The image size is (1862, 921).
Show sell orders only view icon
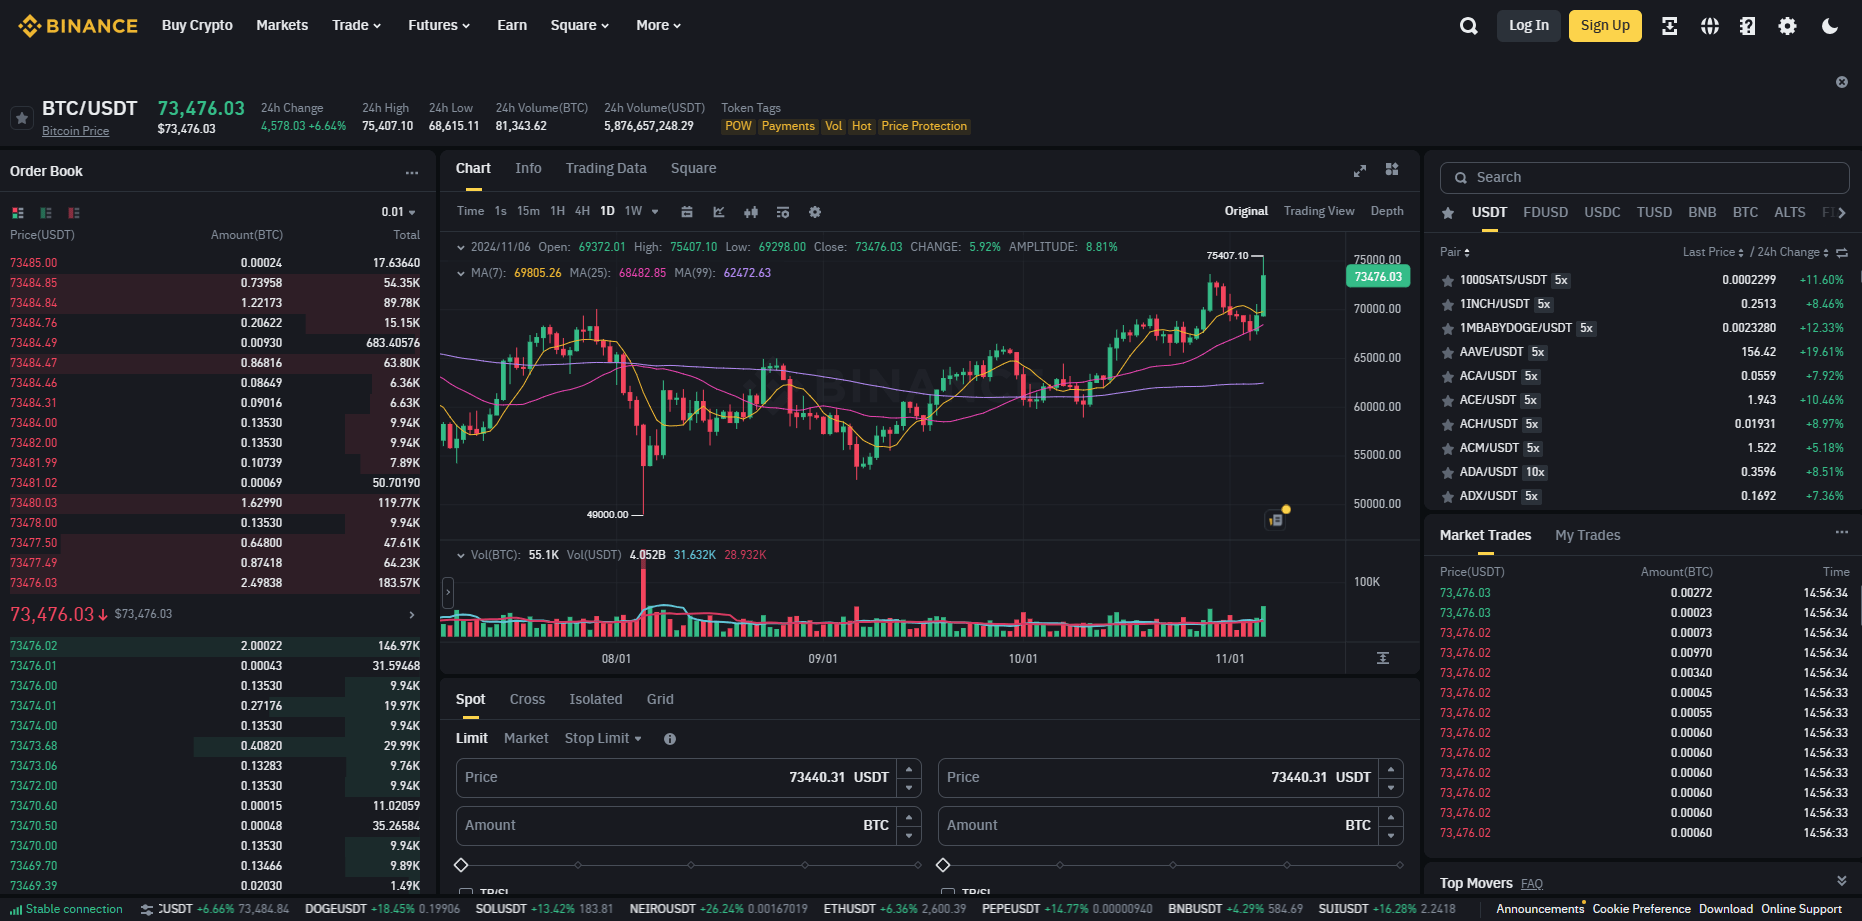click(x=74, y=213)
